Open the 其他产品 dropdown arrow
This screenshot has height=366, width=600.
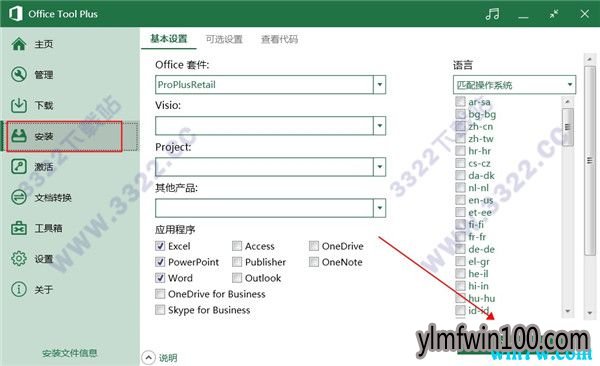pos(380,208)
